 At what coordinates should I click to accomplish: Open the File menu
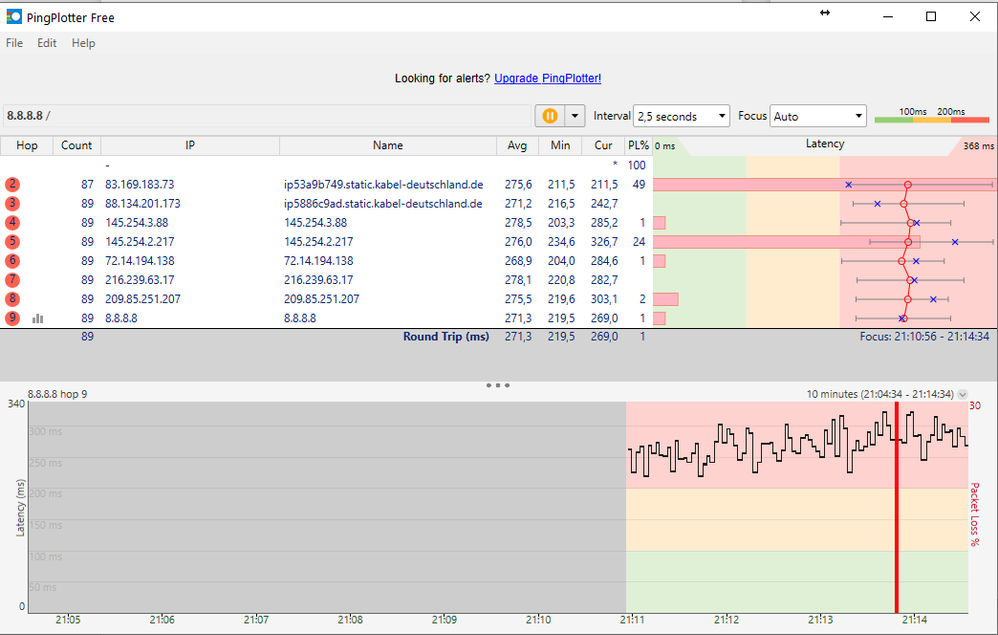coord(14,43)
